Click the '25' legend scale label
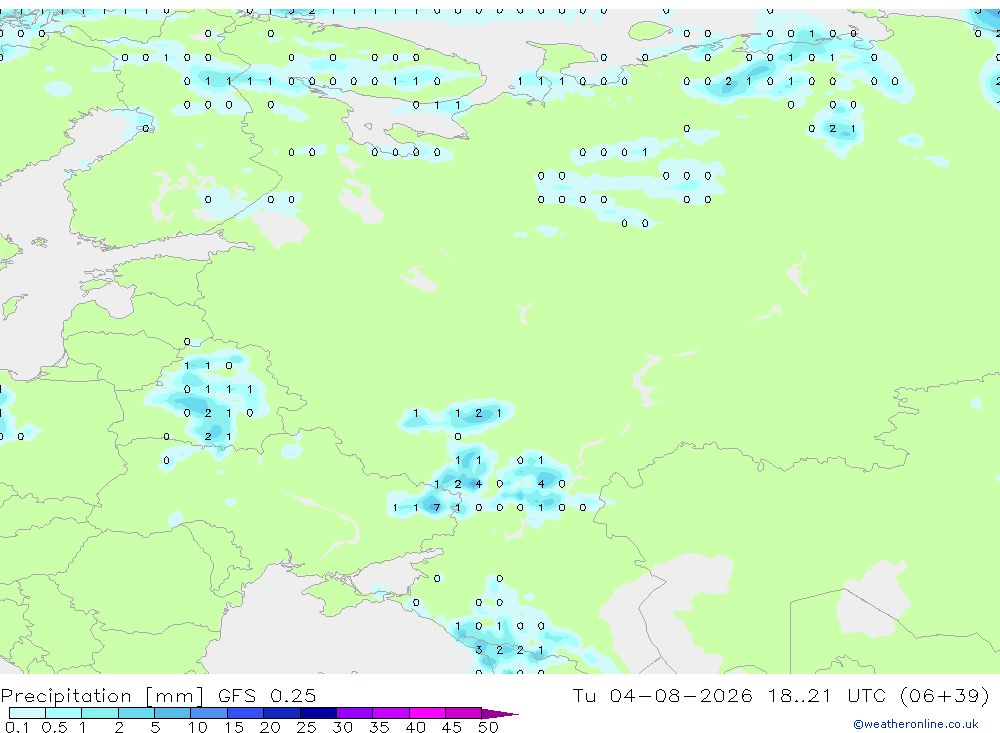Image resolution: width=1000 pixels, height=733 pixels. pyautogui.click(x=306, y=727)
